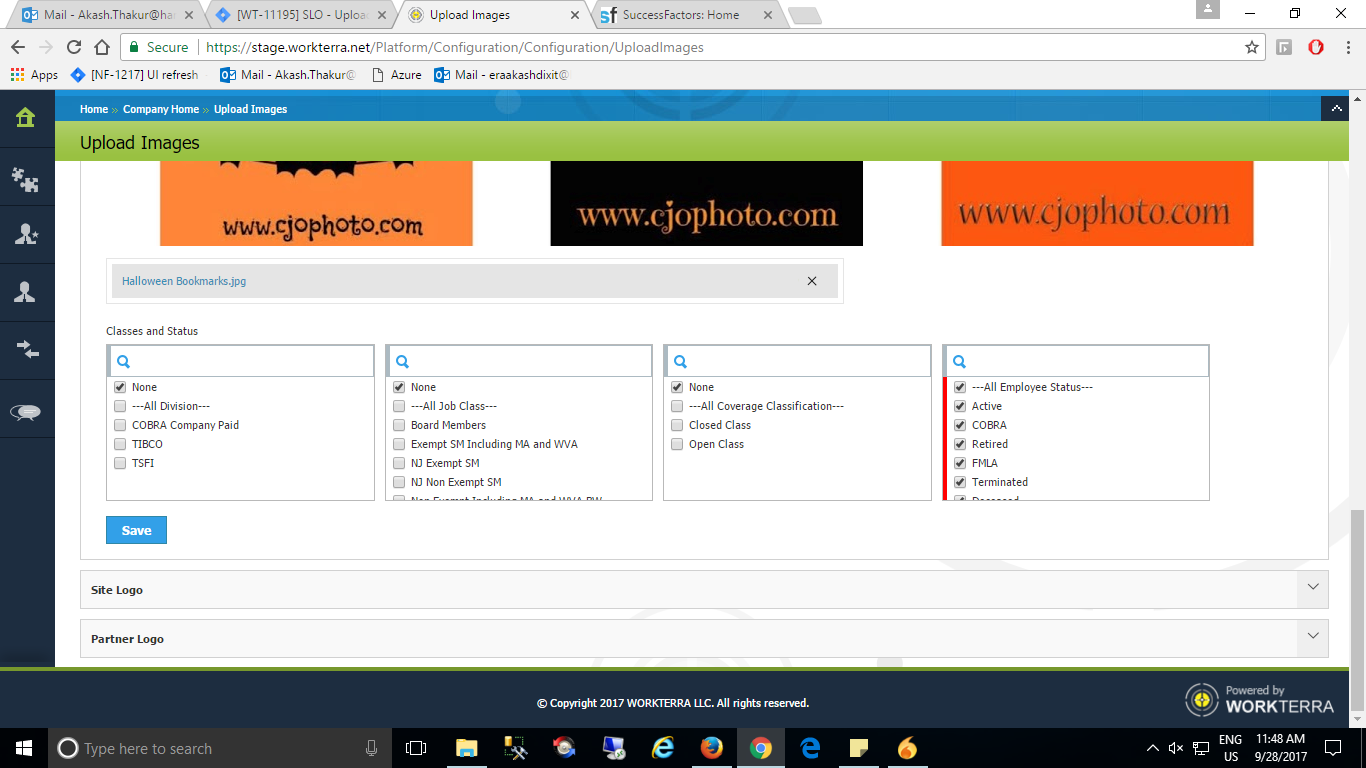Click the Opera extension icon

1316,47
